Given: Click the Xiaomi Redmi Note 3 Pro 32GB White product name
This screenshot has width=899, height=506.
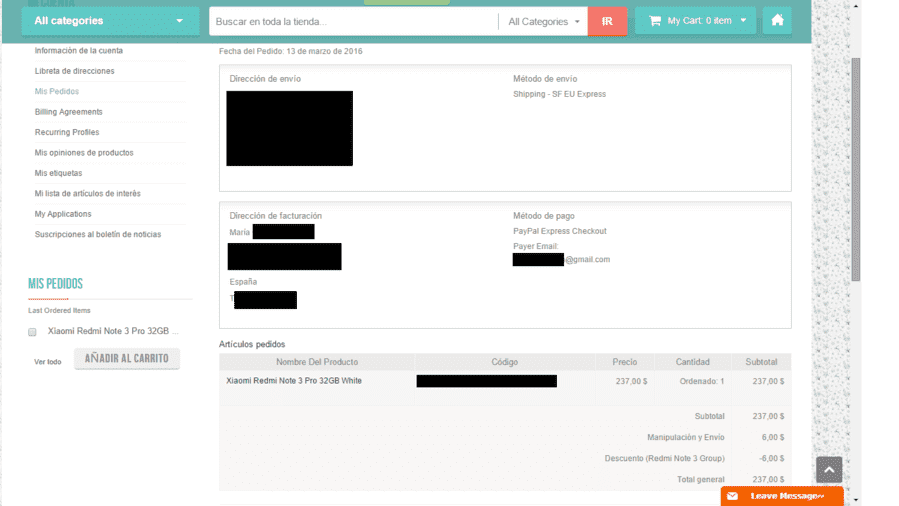Looking at the screenshot, I should click(294, 381).
